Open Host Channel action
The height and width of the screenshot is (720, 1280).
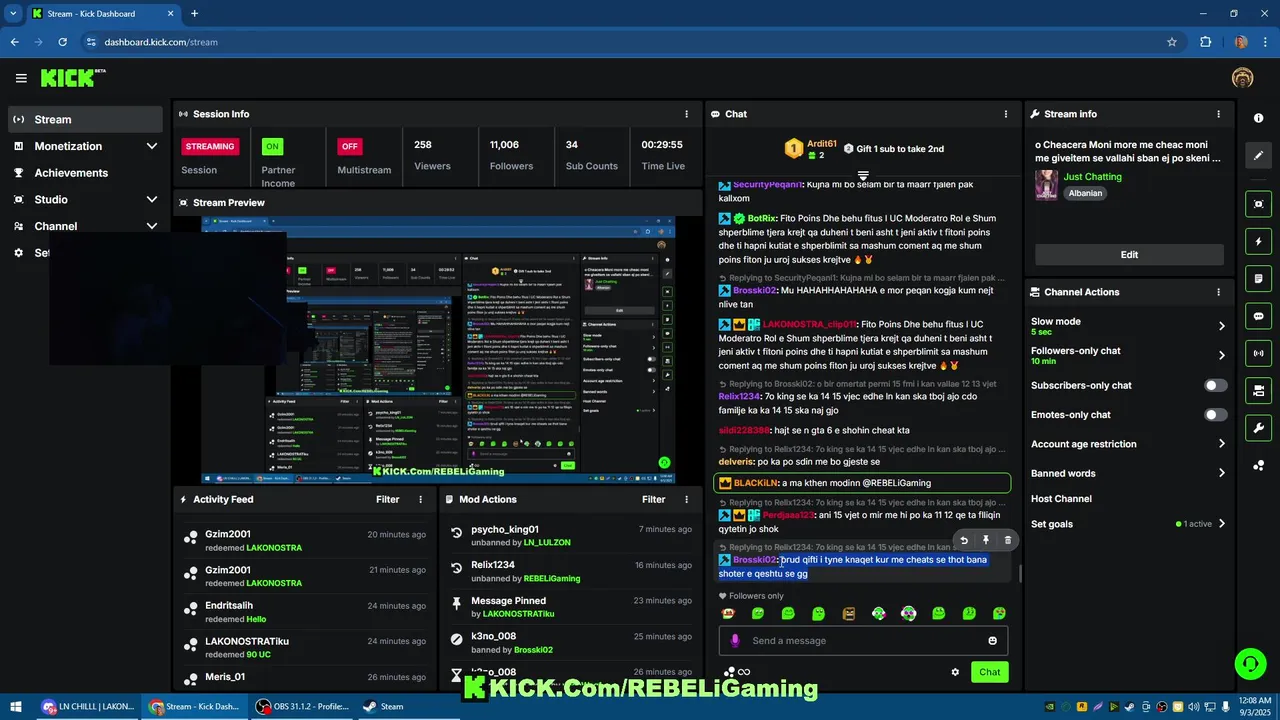(1061, 499)
